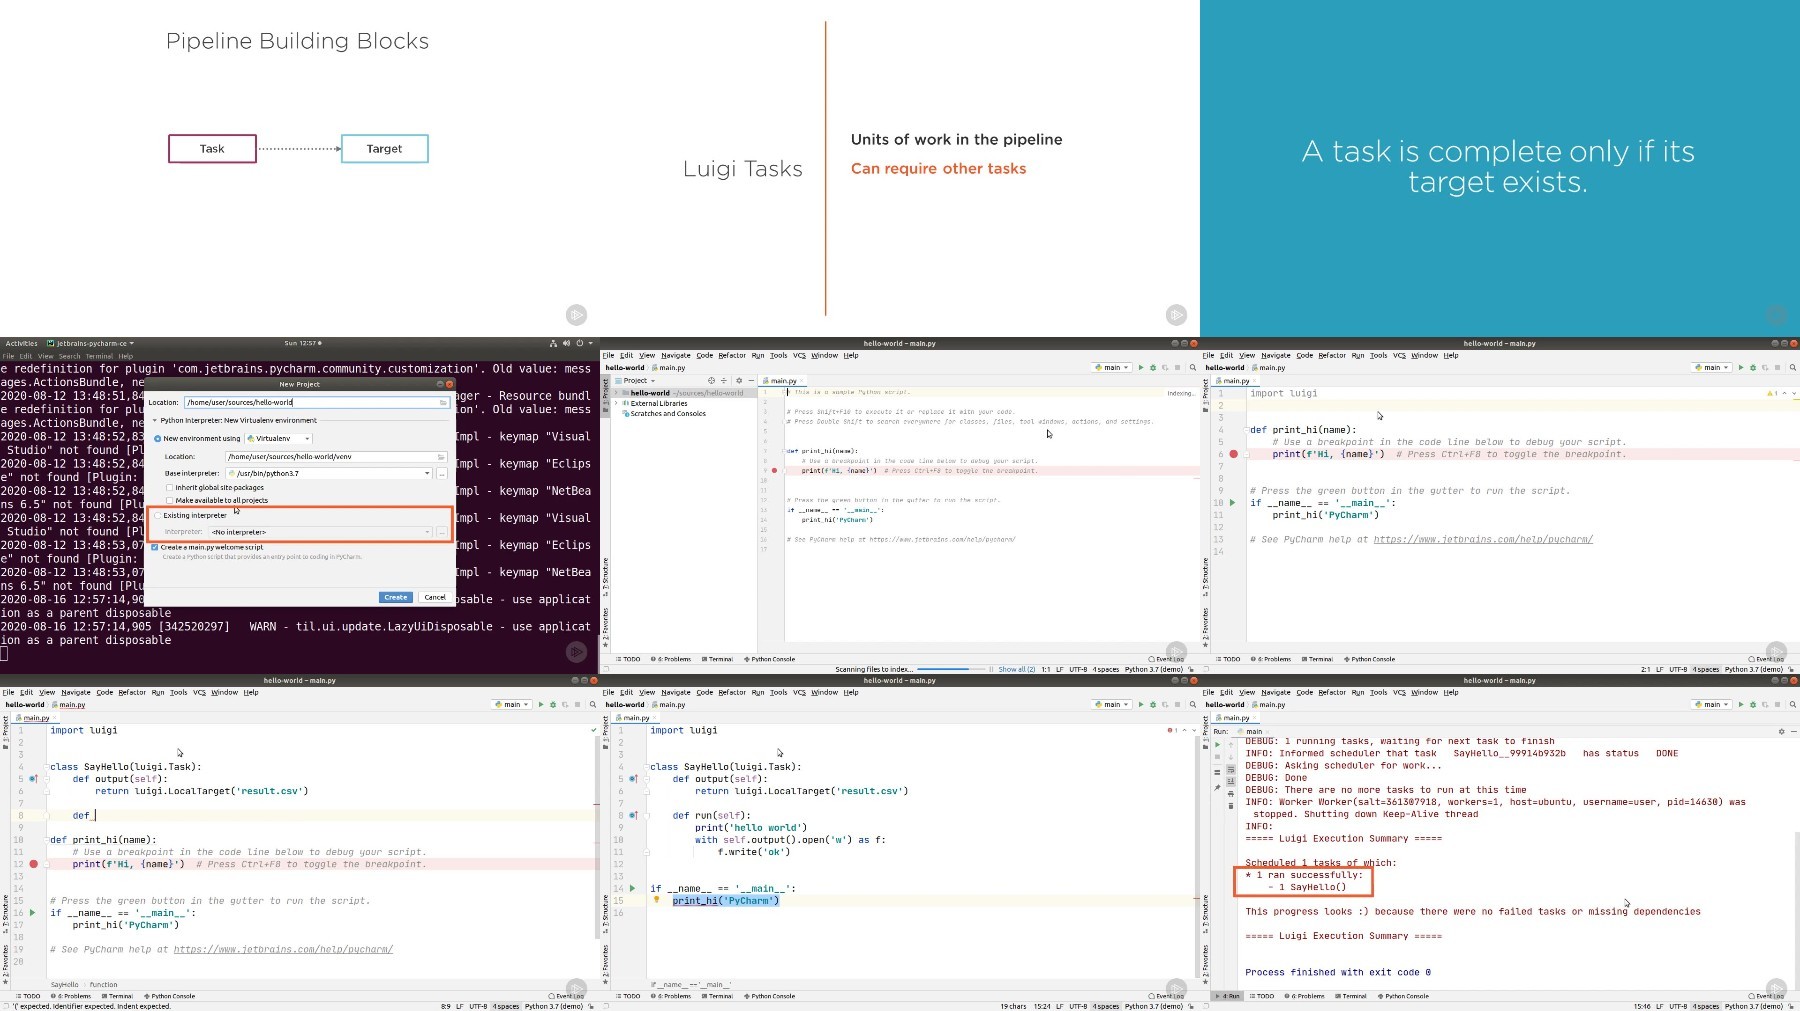The width and height of the screenshot is (1800, 1011).
Task: Open the Ubuntu network status icon
Action: pyautogui.click(x=553, y=343)
